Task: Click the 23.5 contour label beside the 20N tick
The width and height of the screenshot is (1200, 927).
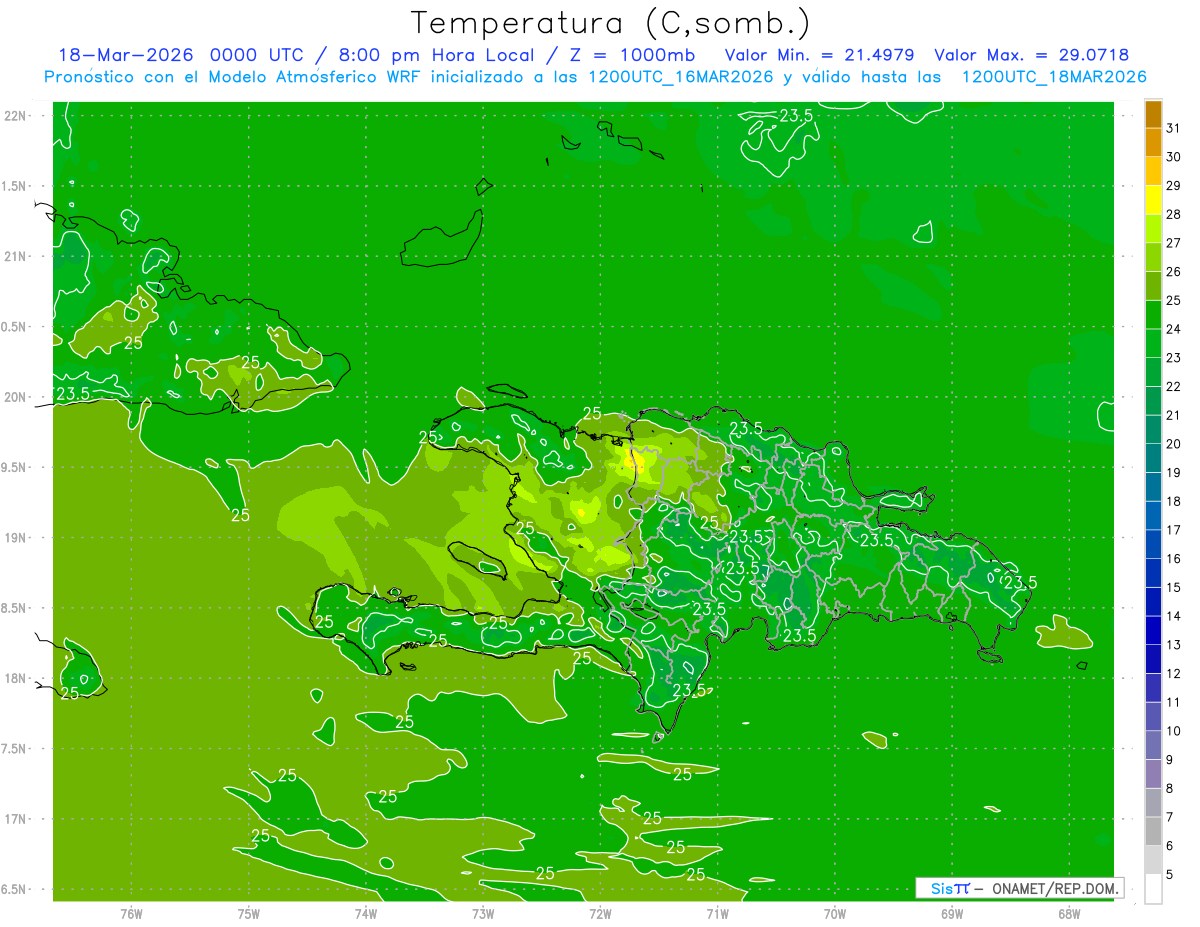Action: [x=72, y=394]
